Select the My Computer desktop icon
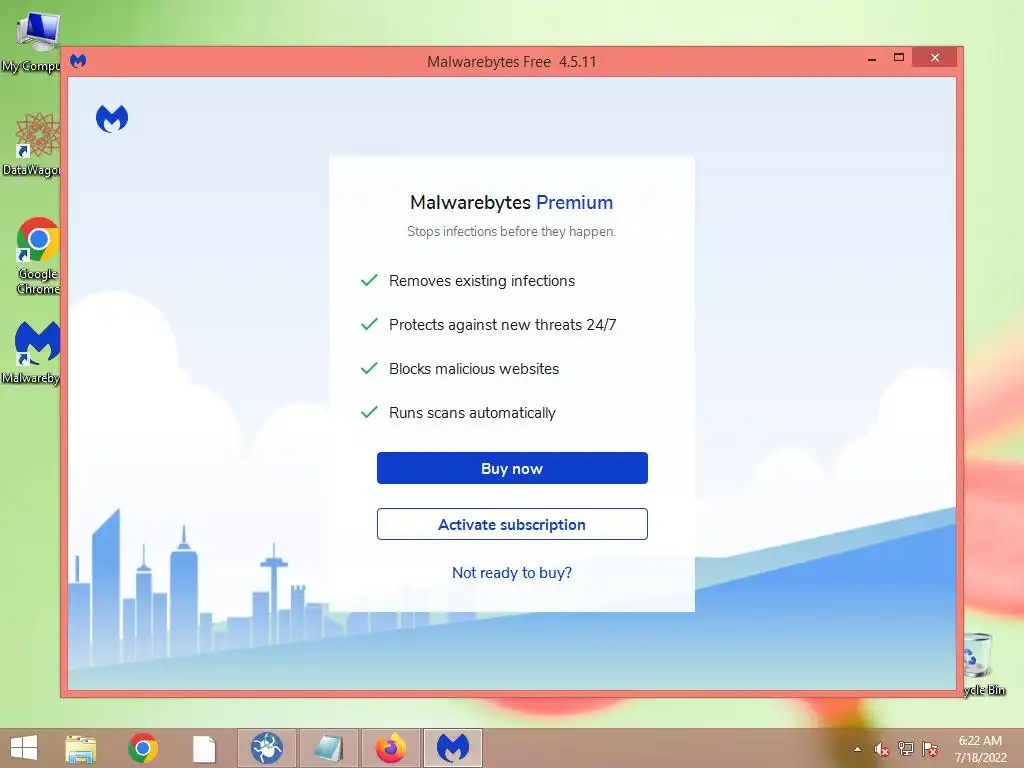The height and width of the screenshot is (768, 1024). 31,42
